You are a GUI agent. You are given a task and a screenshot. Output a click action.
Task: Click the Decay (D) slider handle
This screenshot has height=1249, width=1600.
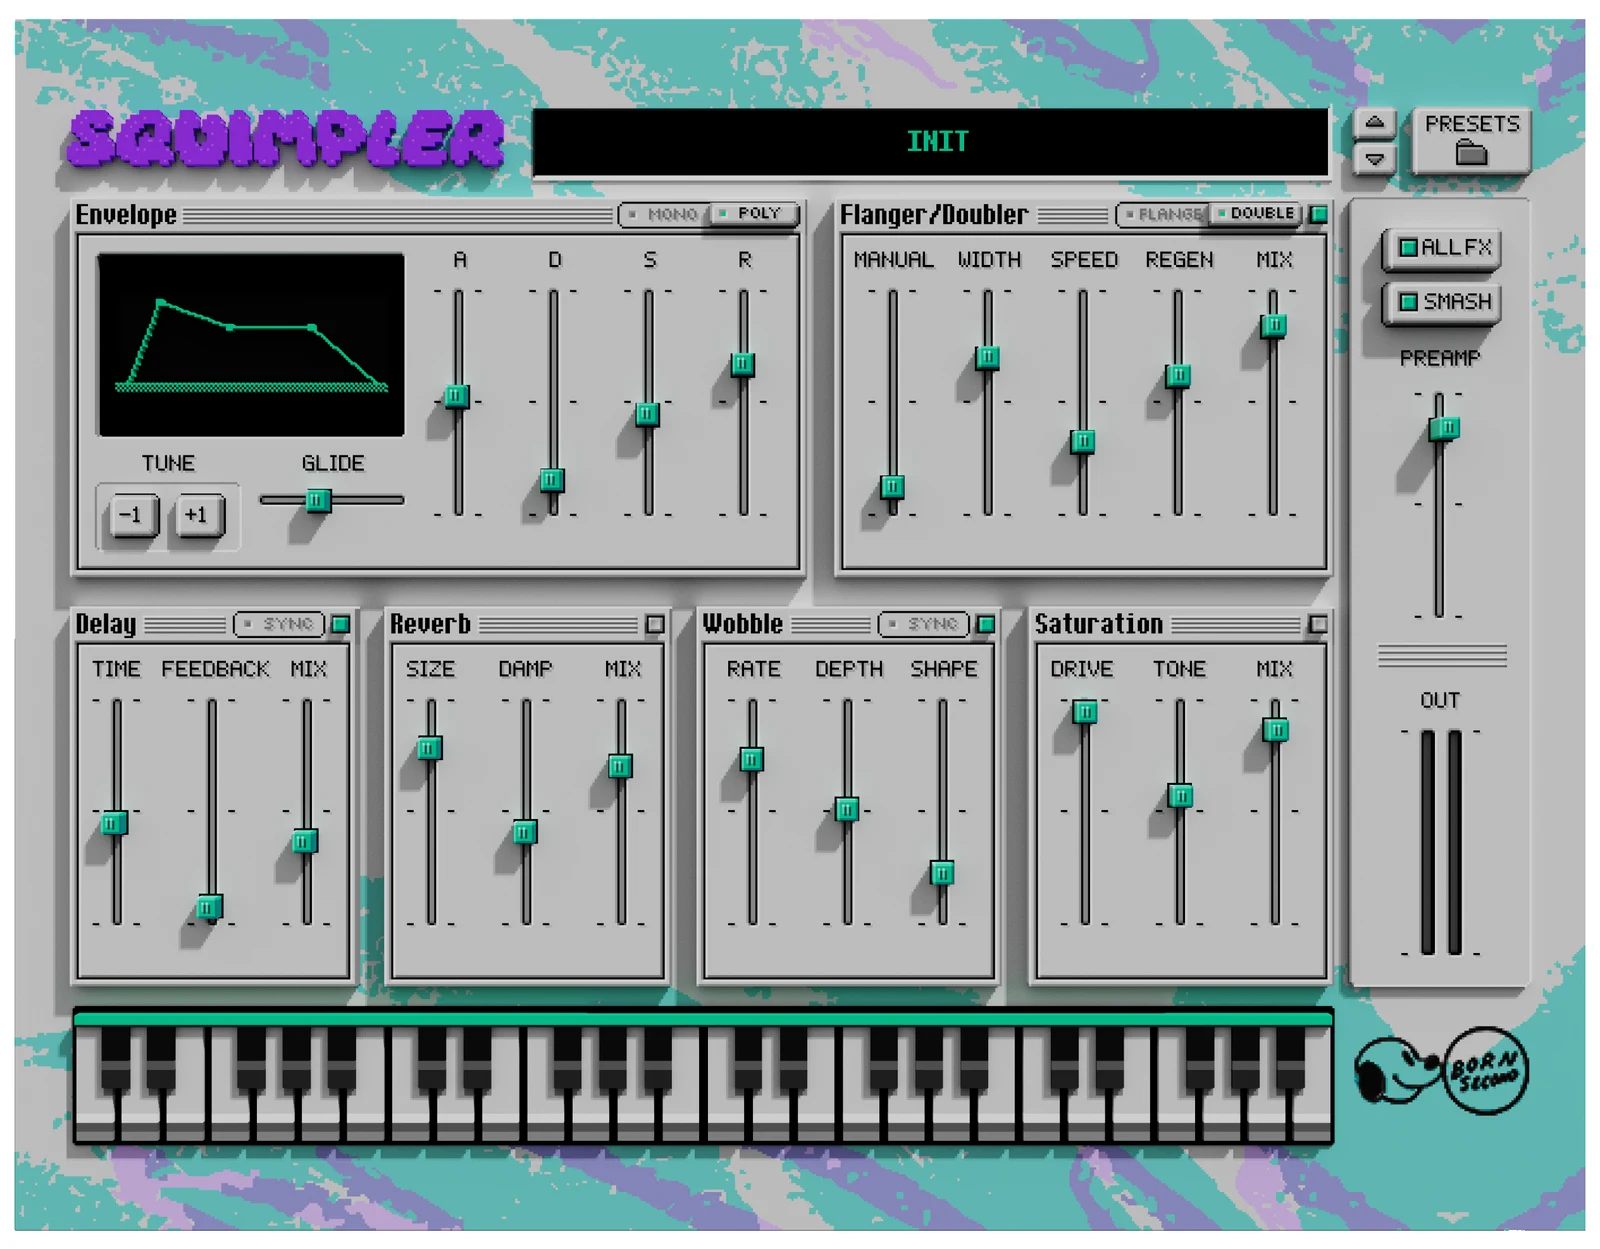point(552,480)
